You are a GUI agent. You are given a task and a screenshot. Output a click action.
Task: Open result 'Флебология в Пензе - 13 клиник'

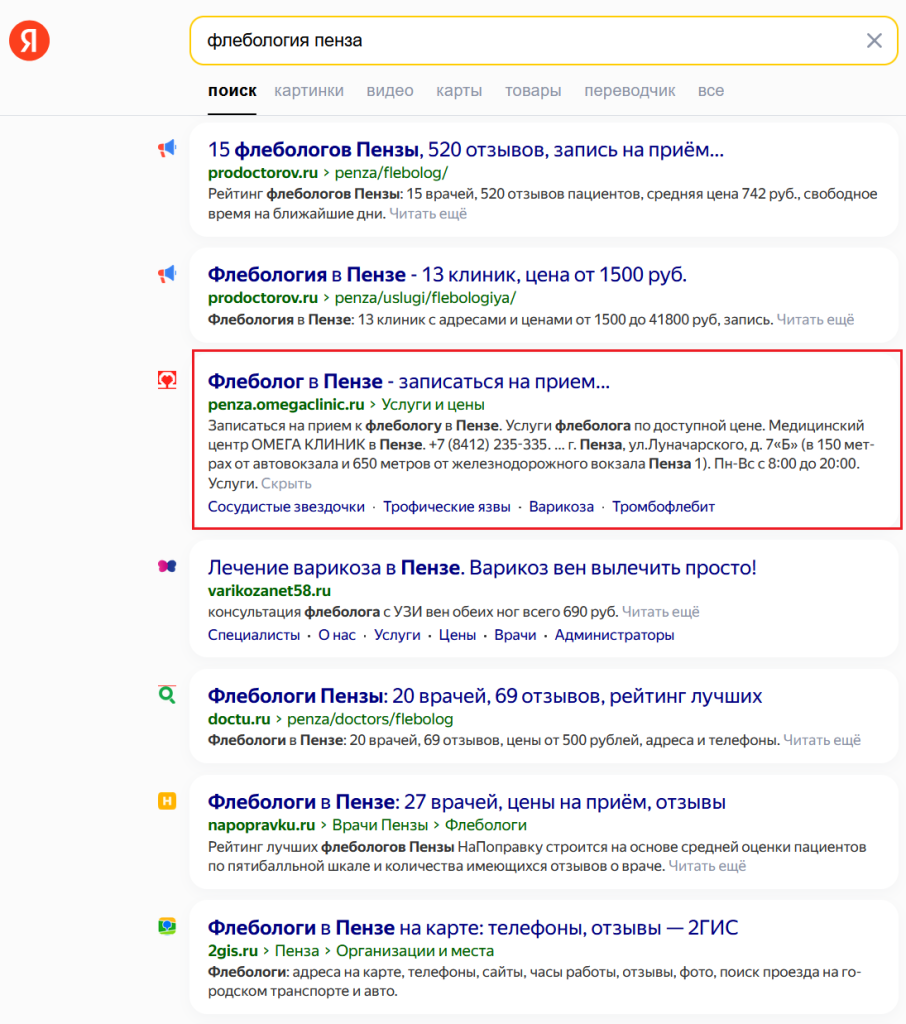(x=447, y=275)
